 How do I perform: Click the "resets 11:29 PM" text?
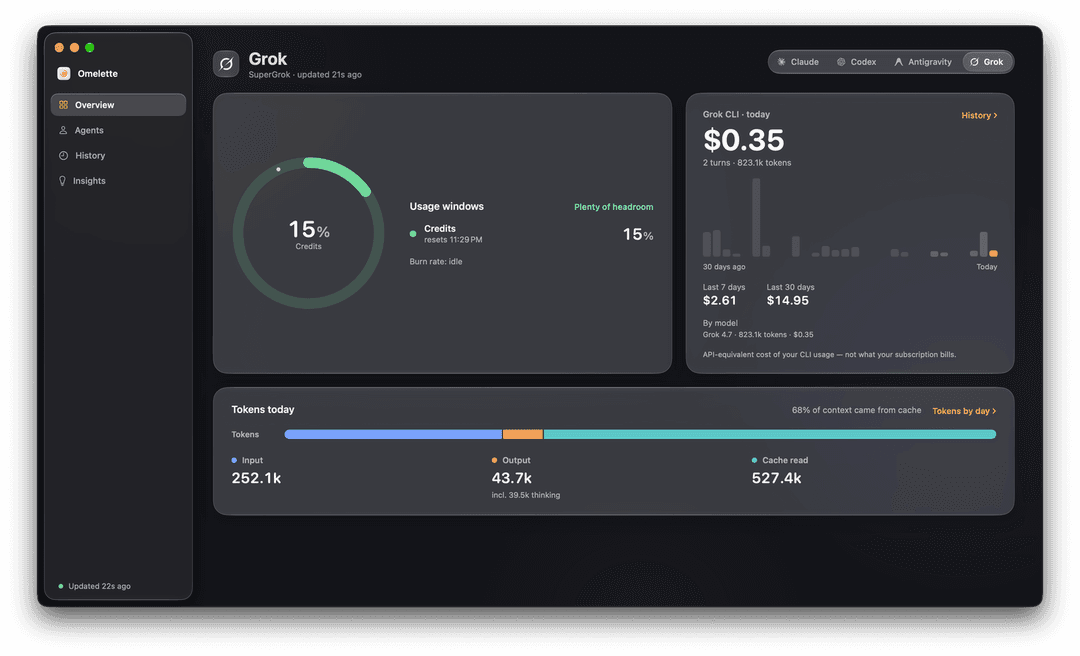[453, 240]
